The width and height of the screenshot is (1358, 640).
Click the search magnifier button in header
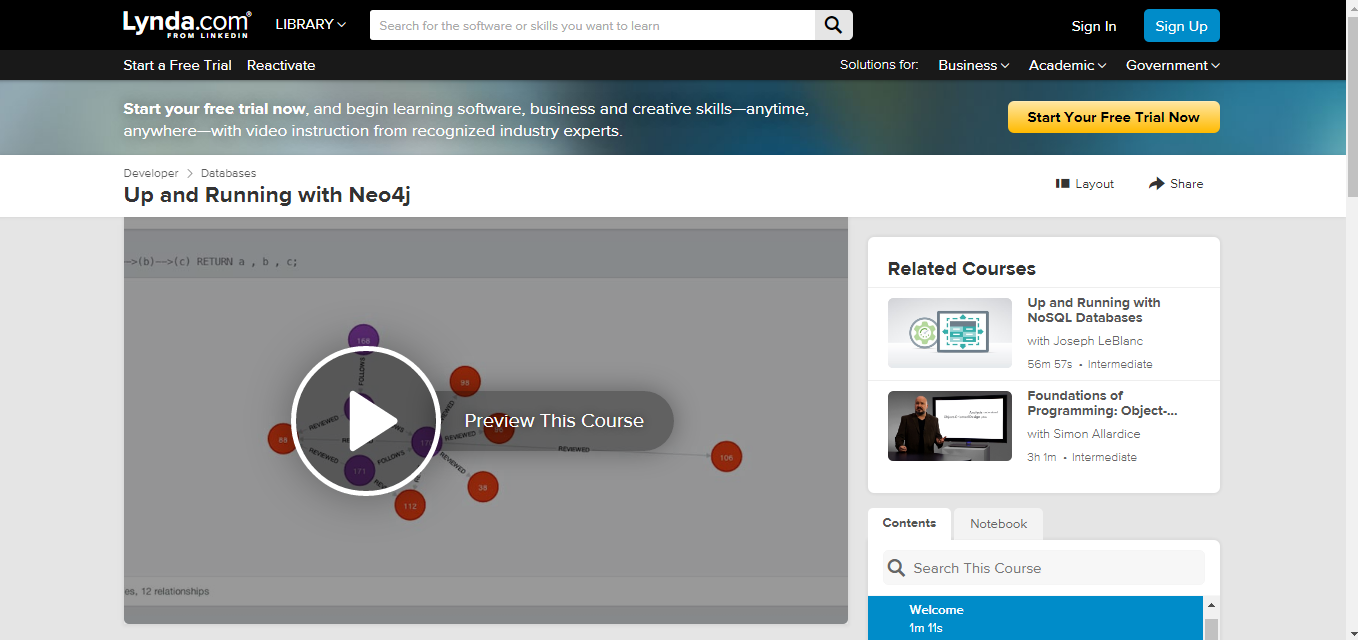tap(834, 25)
